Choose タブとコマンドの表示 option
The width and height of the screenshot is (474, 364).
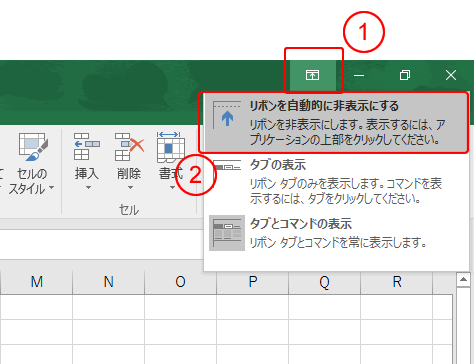point(336,233)
